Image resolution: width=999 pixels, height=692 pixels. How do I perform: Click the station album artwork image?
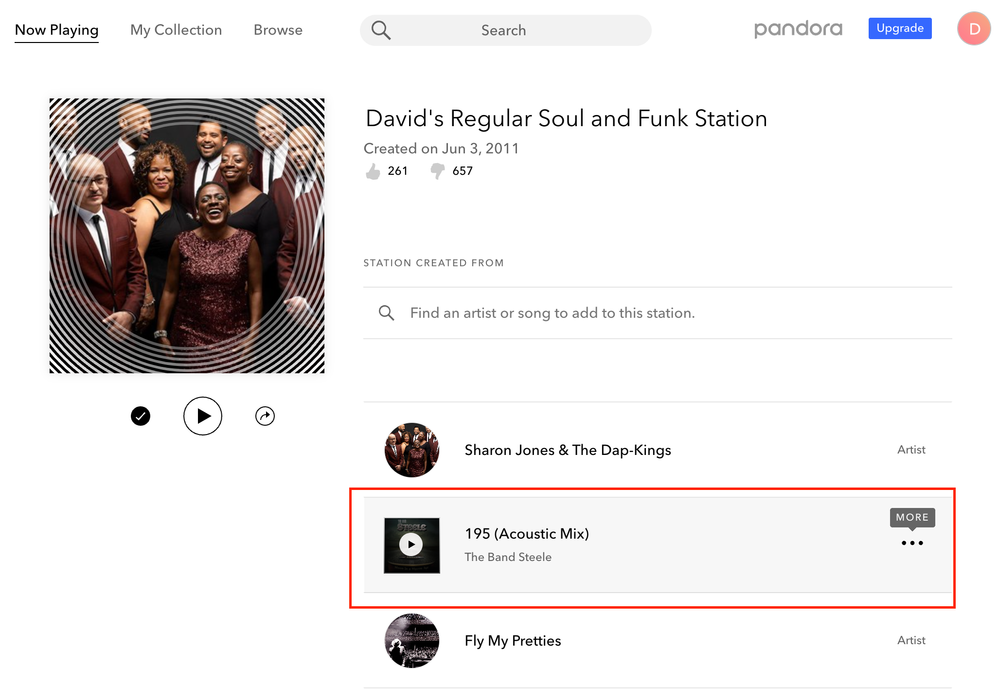click(x=187, y=236)
